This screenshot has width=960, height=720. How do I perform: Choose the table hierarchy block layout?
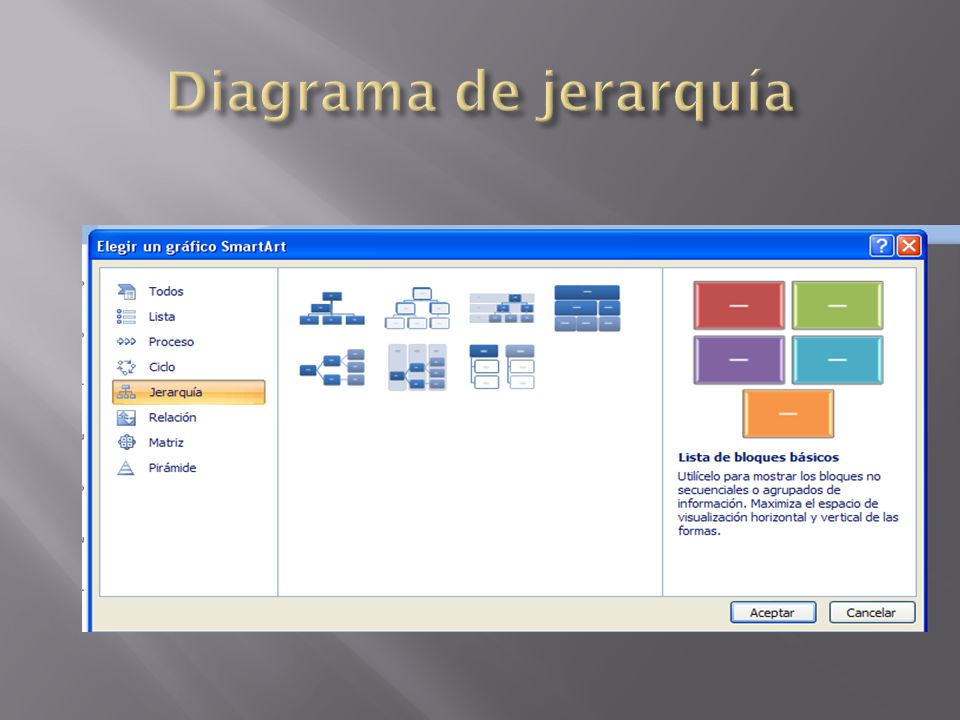coord(587,308)
